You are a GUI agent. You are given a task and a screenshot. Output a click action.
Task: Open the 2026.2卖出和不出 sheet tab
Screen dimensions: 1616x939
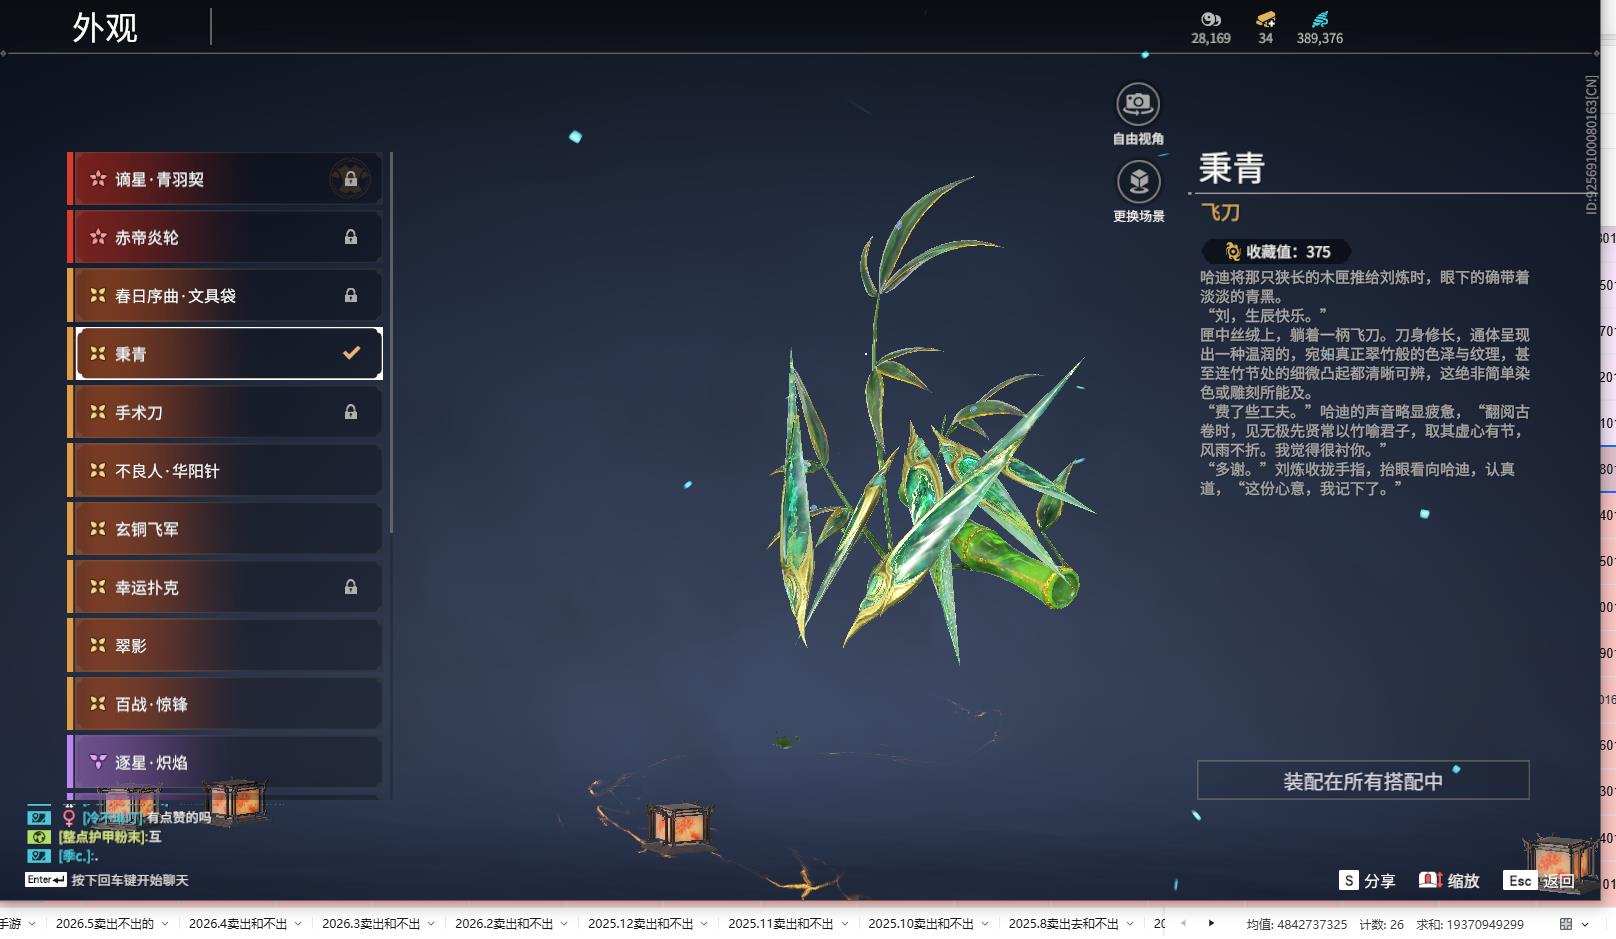coord(504,924)
